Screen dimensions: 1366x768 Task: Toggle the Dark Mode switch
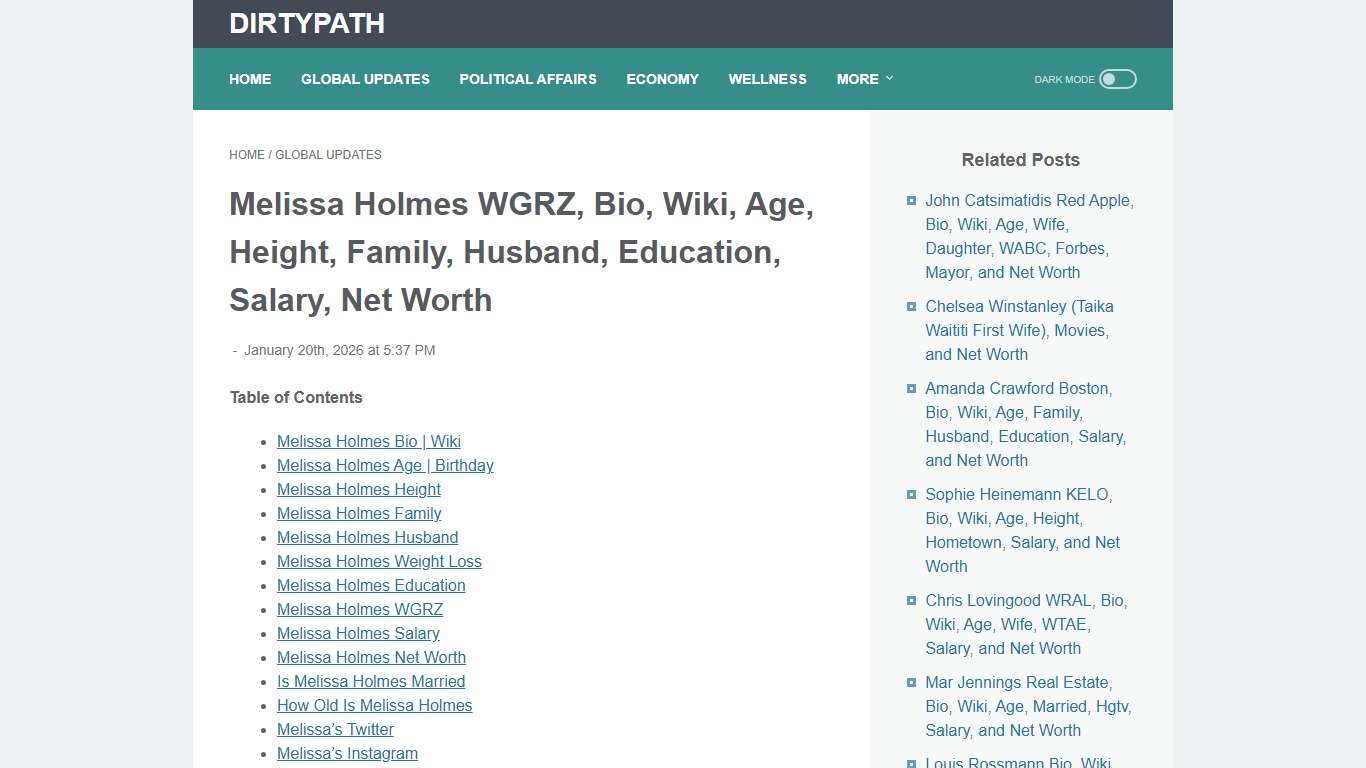(x=1117, y=78)
